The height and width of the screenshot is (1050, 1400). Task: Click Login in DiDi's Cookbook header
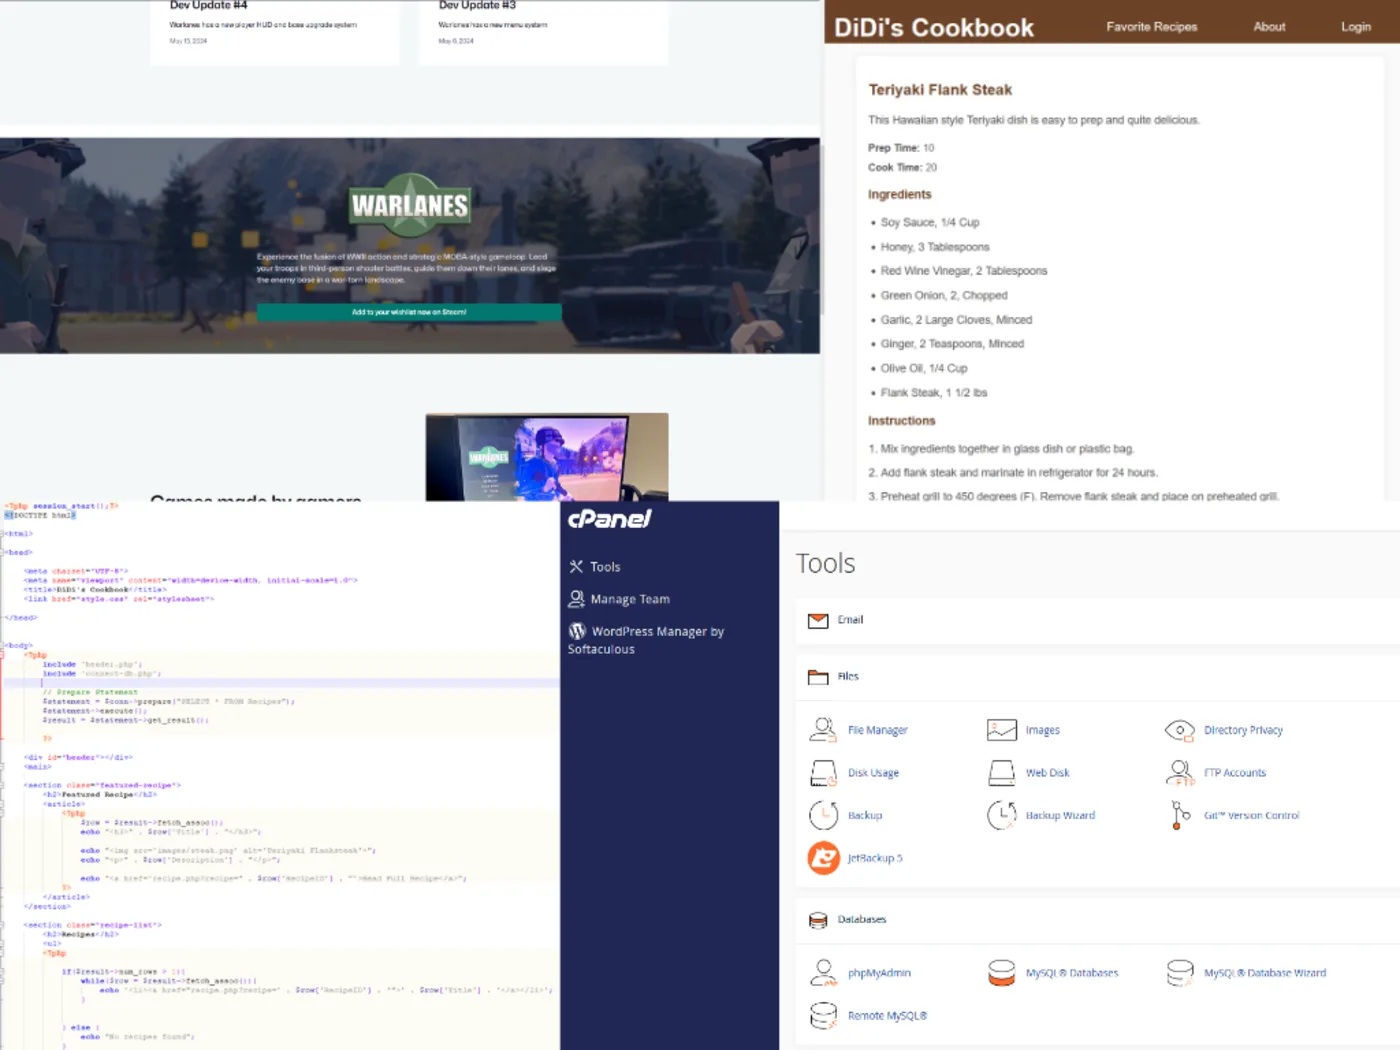pyautogui.click(x=1356, y=27)
